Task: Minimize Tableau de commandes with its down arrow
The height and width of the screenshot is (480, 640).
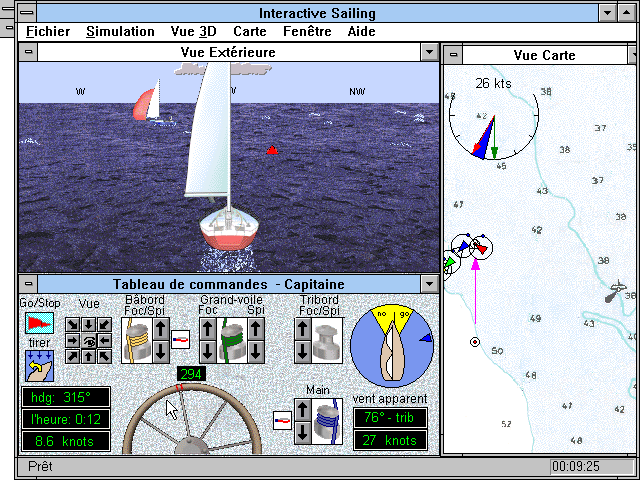Action: (x=429, y=284)
